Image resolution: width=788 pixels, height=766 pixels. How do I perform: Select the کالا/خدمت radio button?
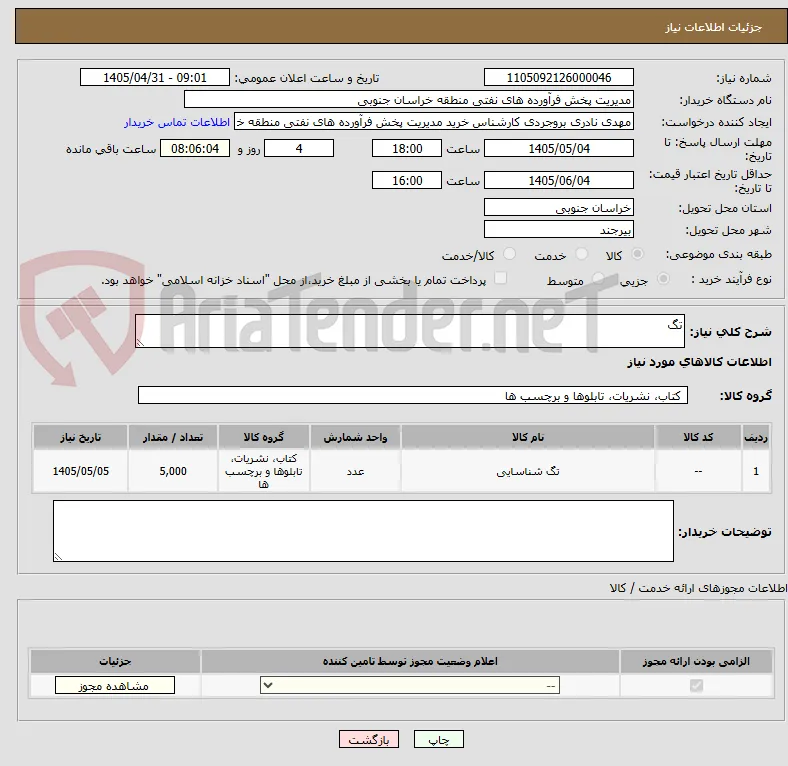click(x=510, y=254)
